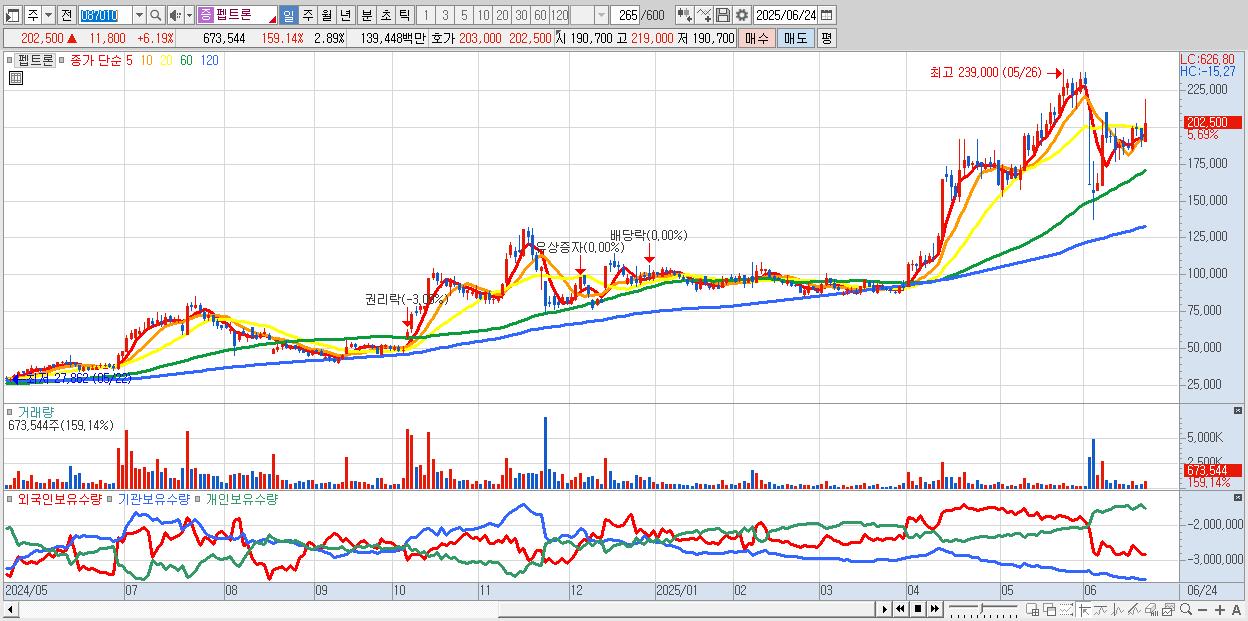Screen dimensions: 1248x621
Task: Select the 년 yearly period toggle
Action: 345,15
